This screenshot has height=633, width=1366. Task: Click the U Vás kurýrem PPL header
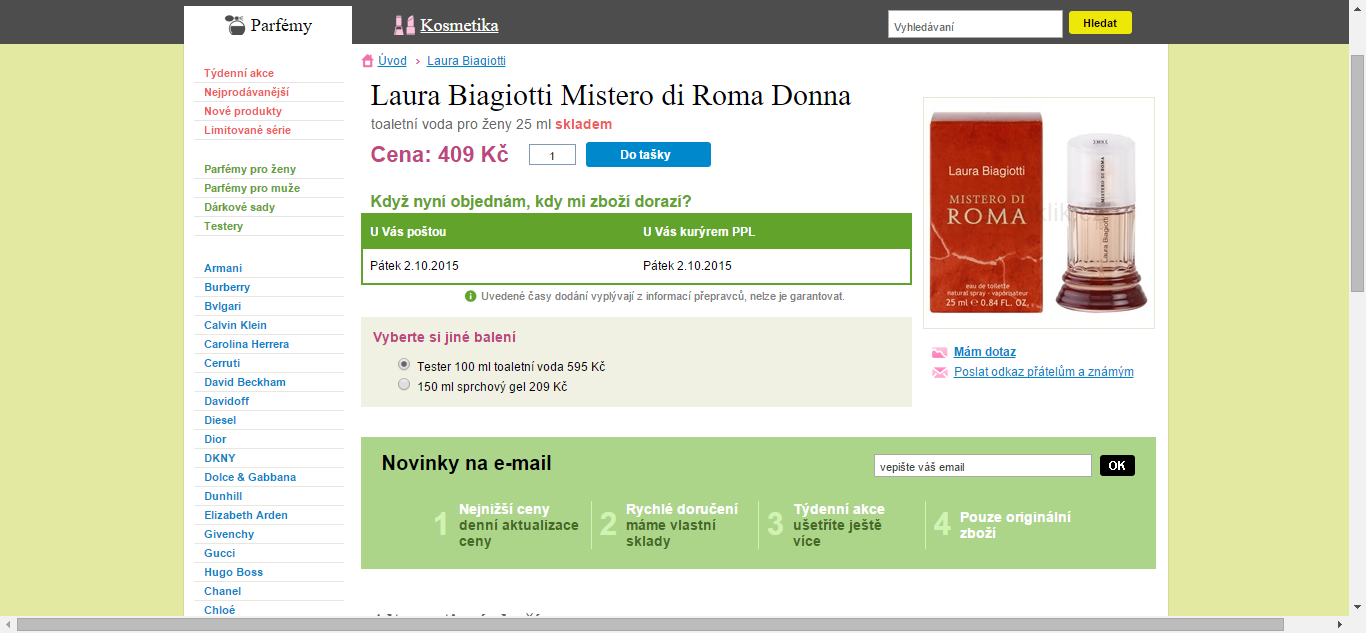(699, 232)
